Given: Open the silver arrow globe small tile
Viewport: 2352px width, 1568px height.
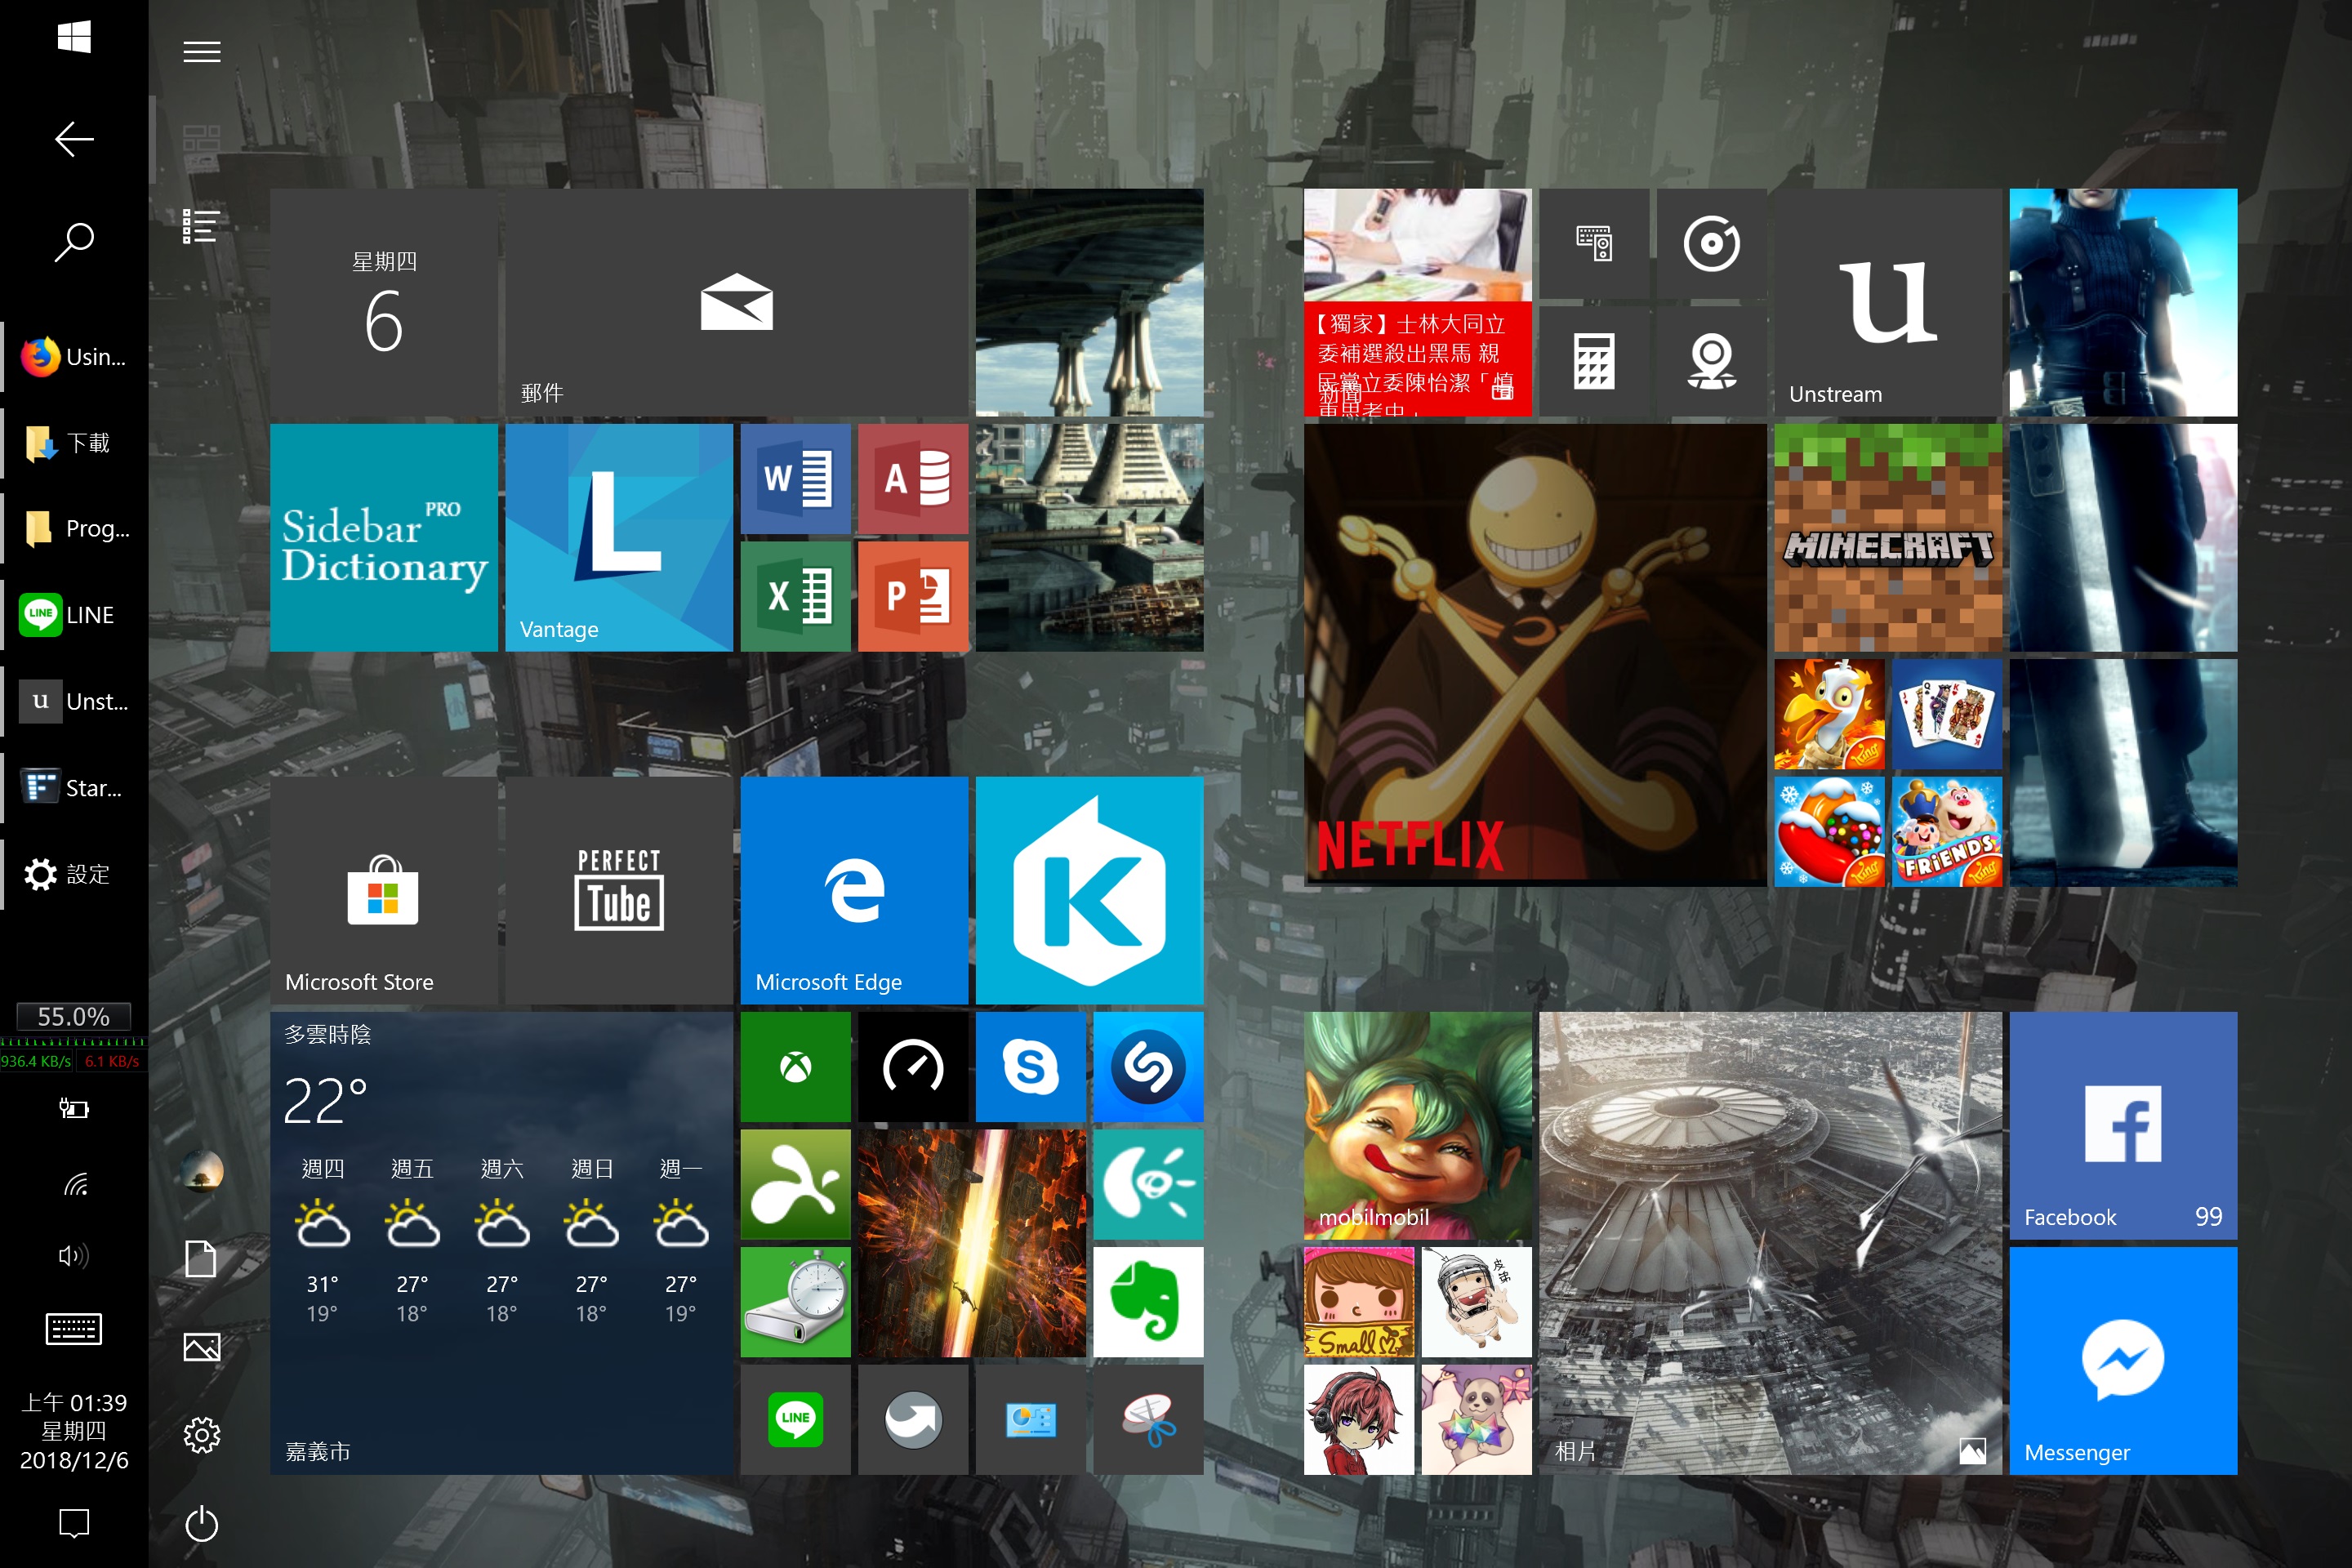Looking at the screenshot, I should click(x=913, y=1420).
